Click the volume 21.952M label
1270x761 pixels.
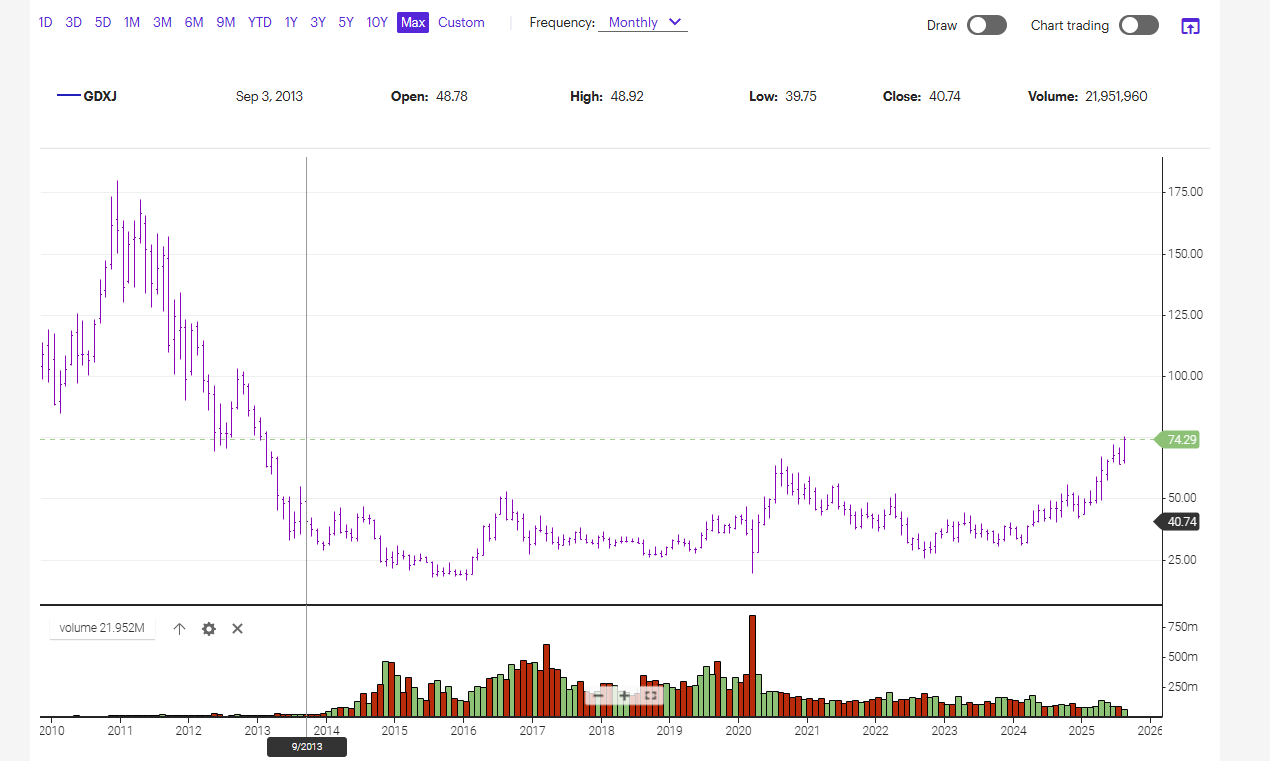click(102, 629)
